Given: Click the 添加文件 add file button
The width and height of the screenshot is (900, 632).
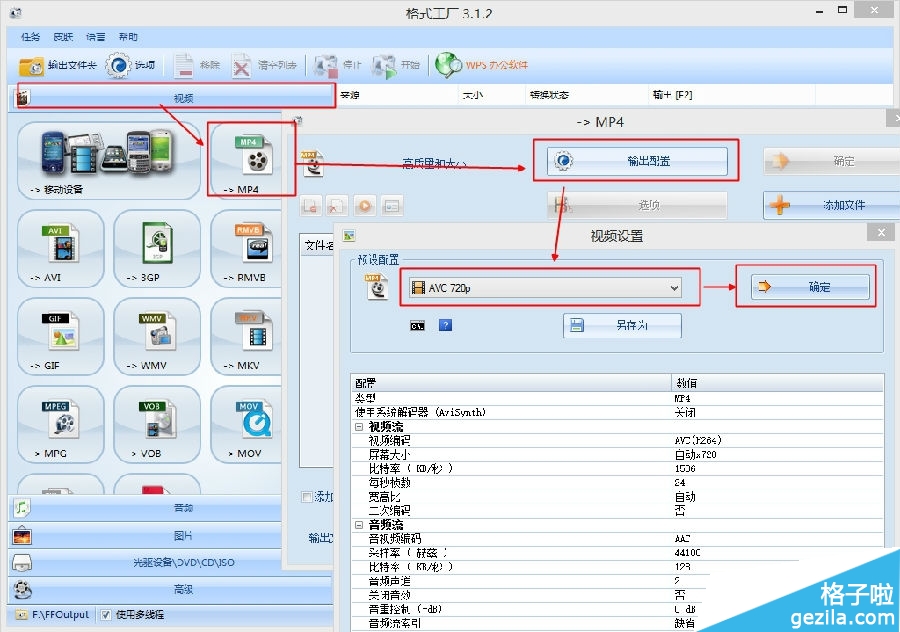Looking at the screenshot, I should [x=831, y=205].
